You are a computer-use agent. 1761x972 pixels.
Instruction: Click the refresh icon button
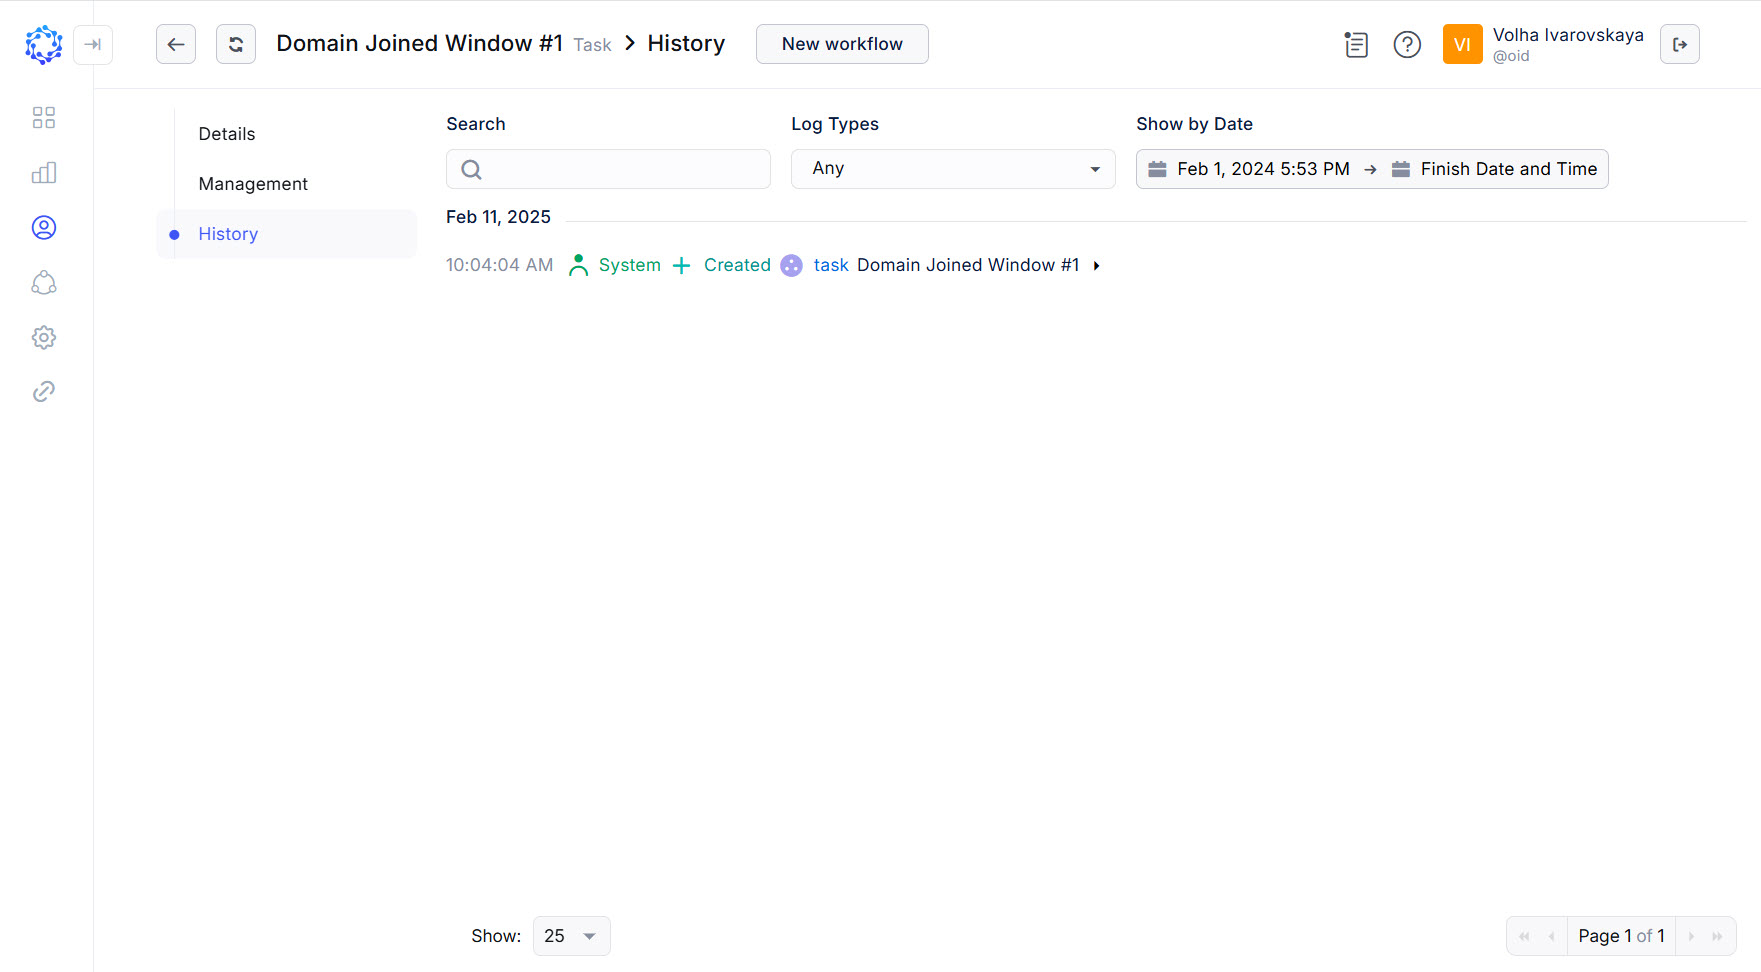(x=236, y=44)
